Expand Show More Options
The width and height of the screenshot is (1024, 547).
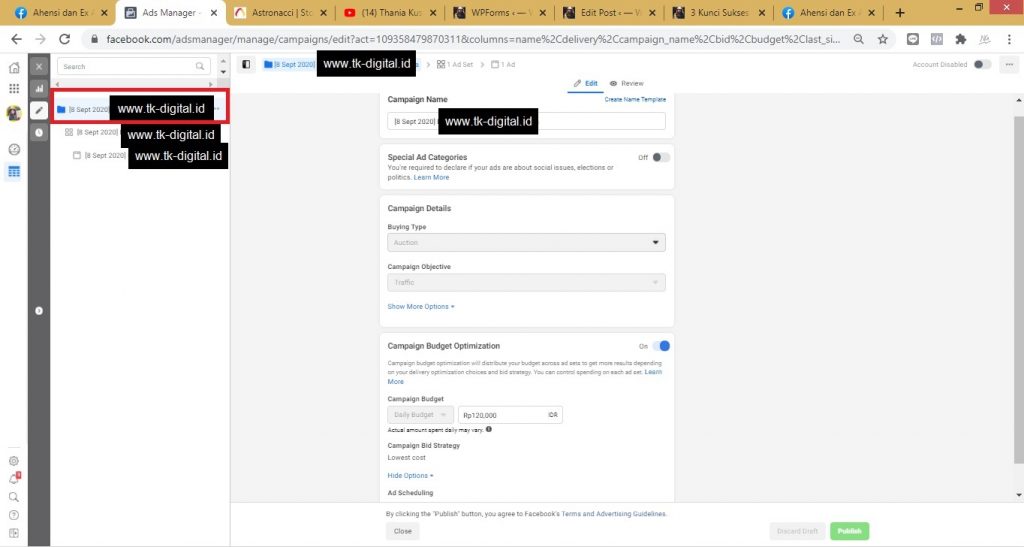(421, 306)
